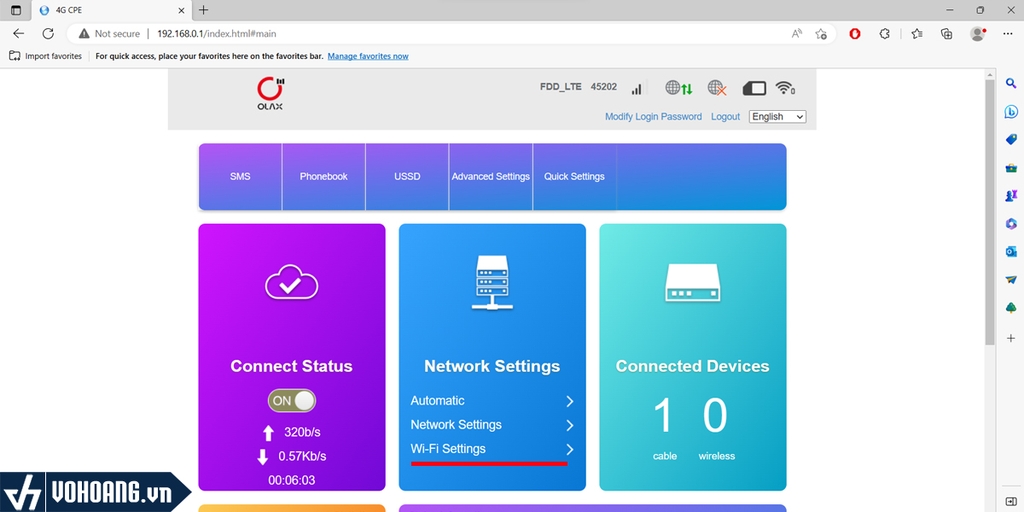Click the Wi-Fi clients status icon
1024x512 pixels.
tap(785, 88)
